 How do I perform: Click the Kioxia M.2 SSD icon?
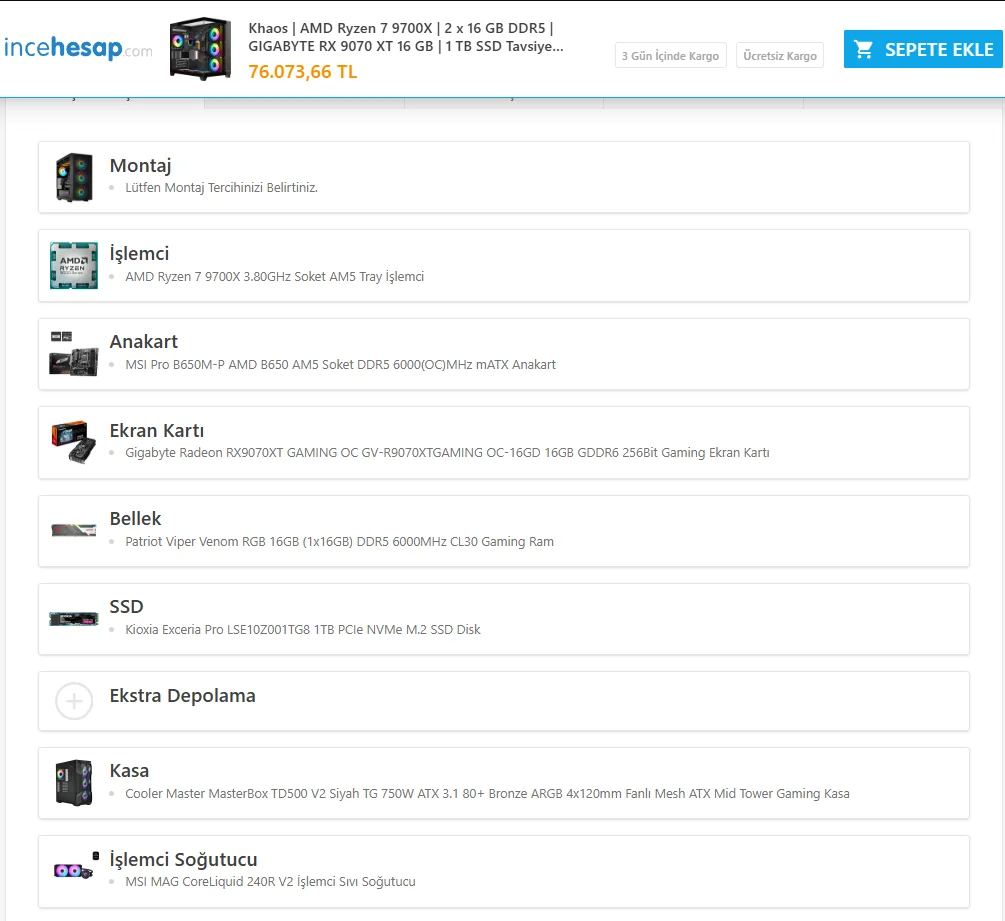(x=74, y=618)
